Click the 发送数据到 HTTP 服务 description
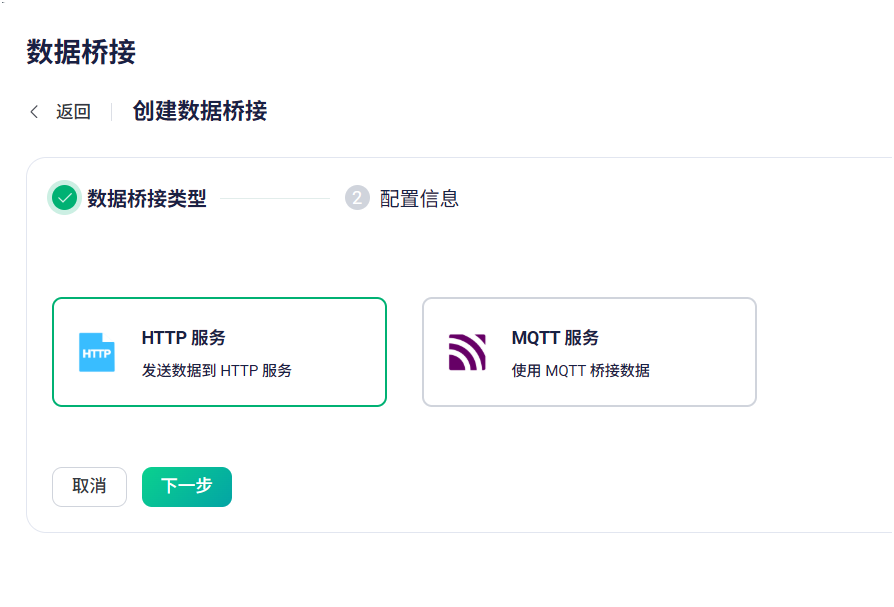This screenshot has height=607, width=894. point(217,370)
